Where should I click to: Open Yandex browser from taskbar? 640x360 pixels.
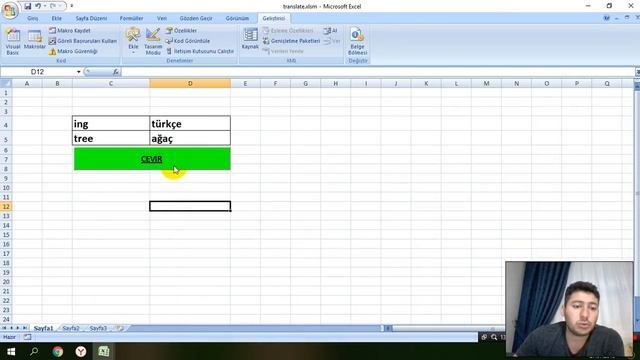tap(81, 351)
